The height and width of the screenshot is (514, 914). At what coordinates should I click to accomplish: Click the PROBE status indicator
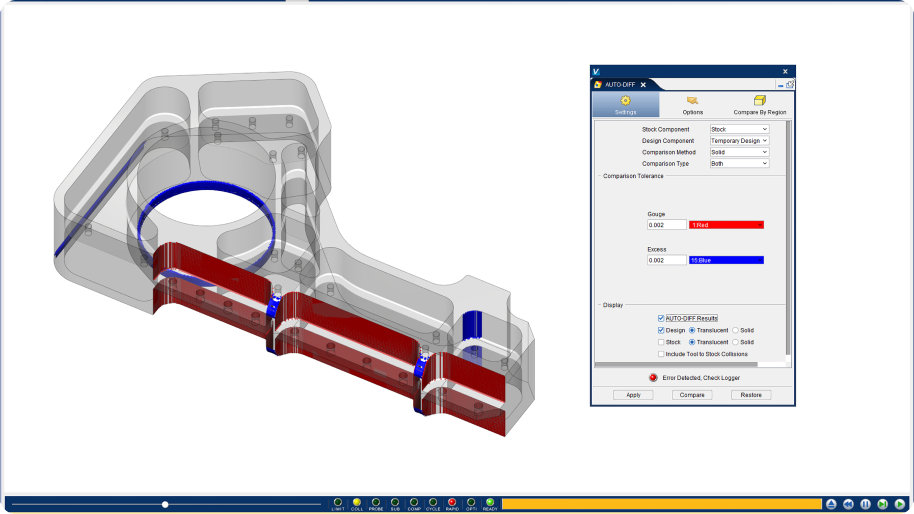coord(376,502)
